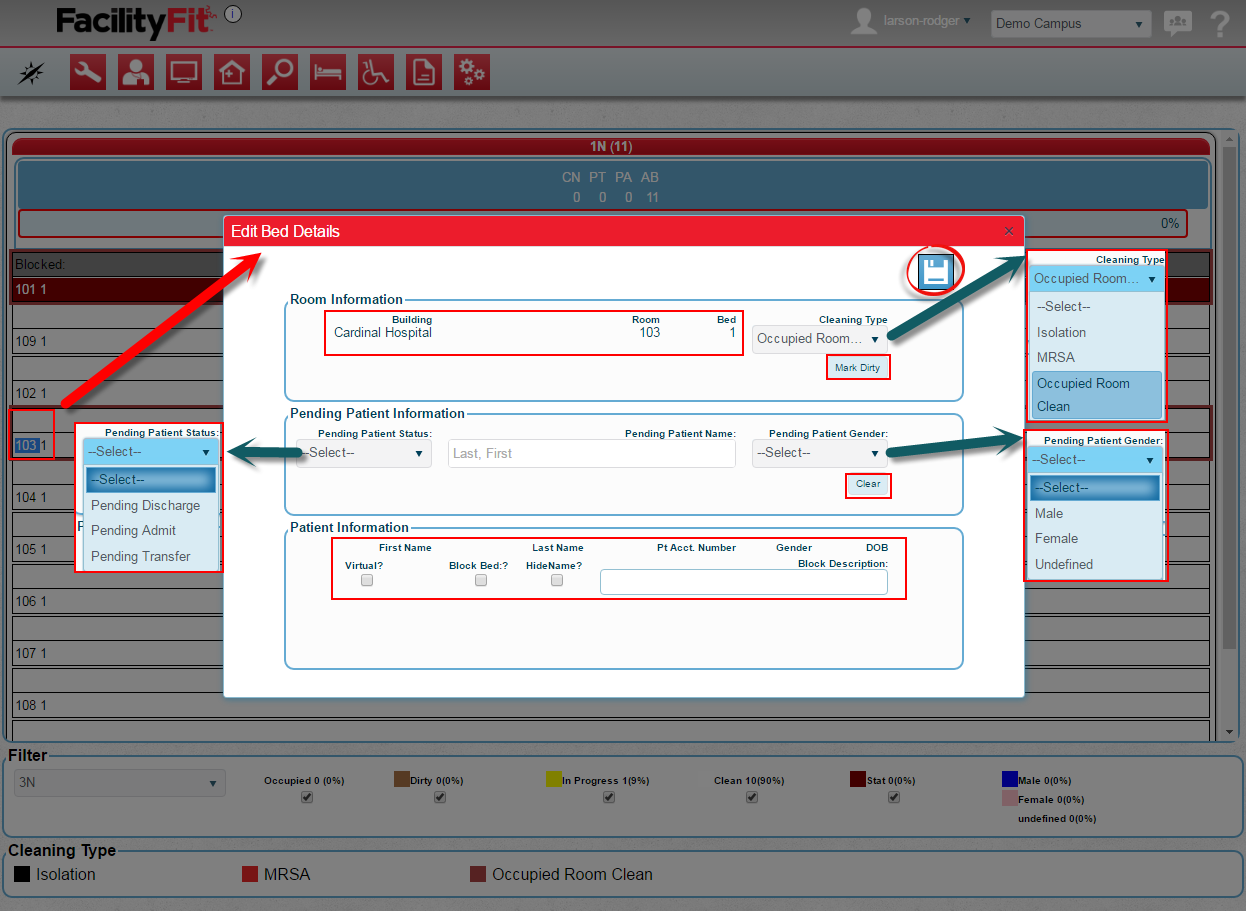
Task: Toggle the HideName? checkbox
Action: 557,580
